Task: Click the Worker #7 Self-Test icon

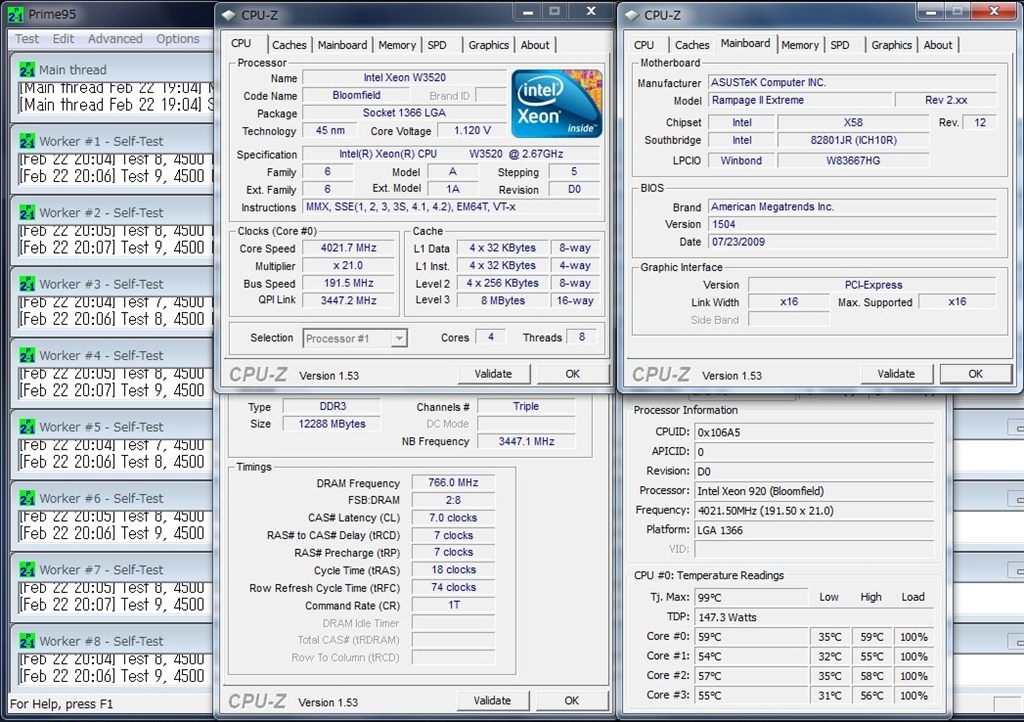Action: tap(27, 569)
